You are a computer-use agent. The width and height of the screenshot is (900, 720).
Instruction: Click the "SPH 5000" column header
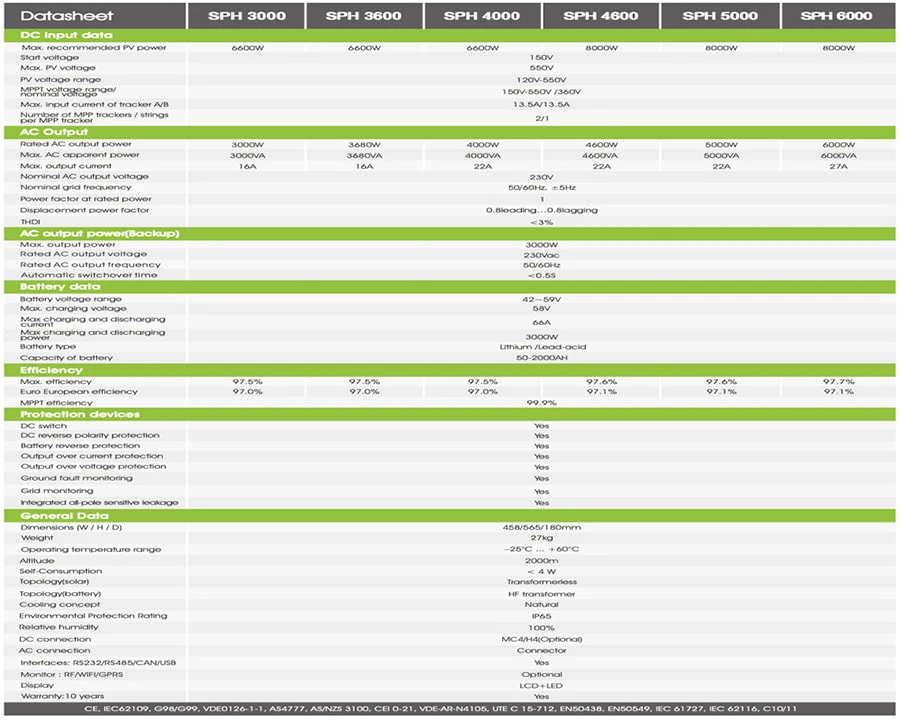(x=720, y=16)
